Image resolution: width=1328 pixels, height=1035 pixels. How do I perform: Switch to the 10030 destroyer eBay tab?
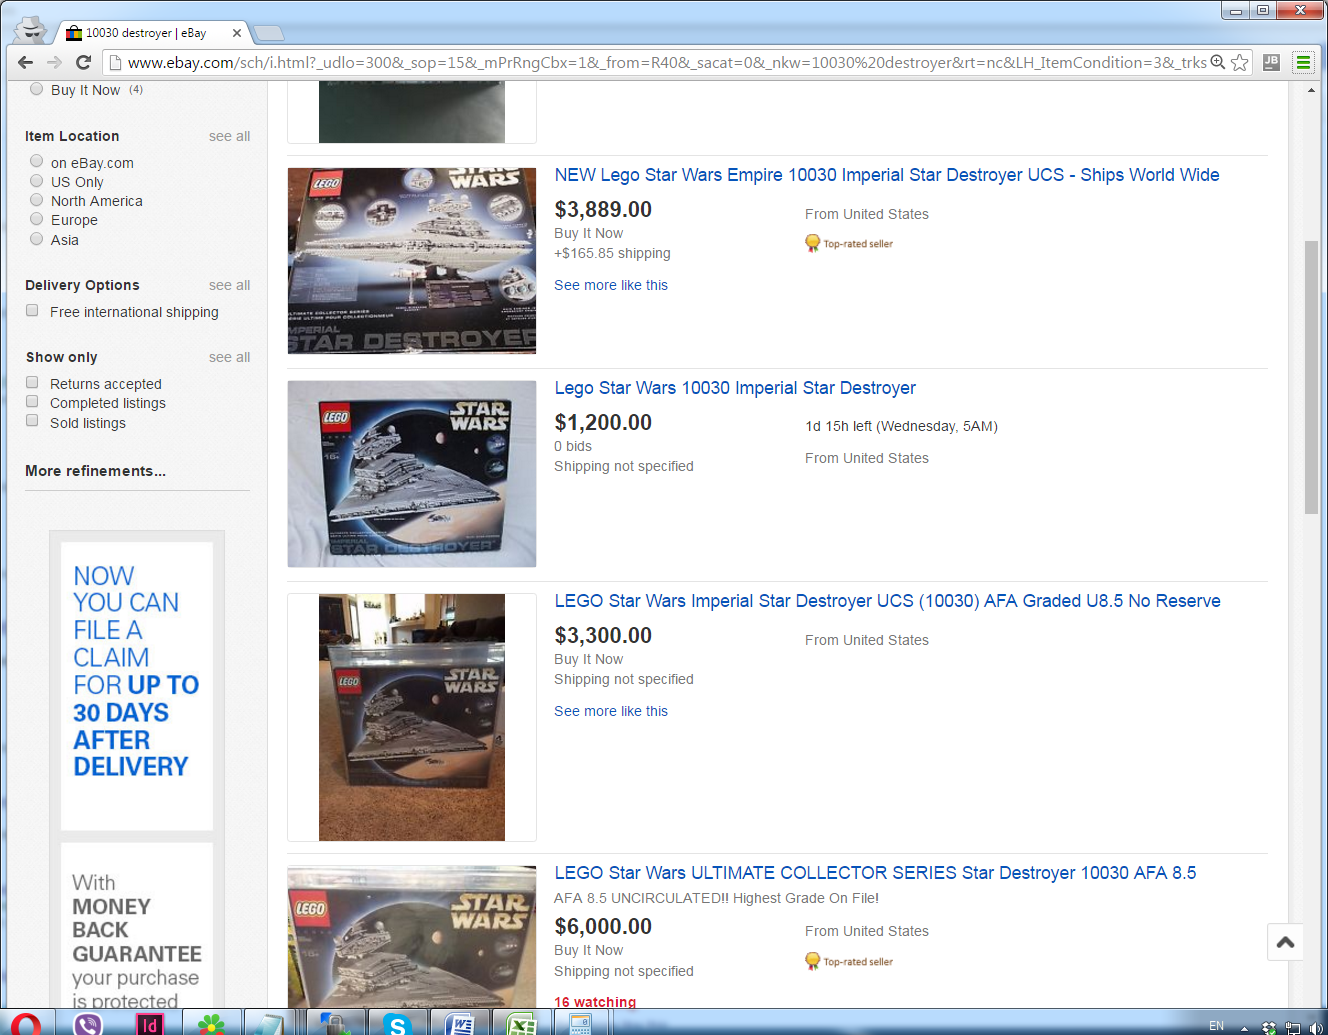(150, 33)
